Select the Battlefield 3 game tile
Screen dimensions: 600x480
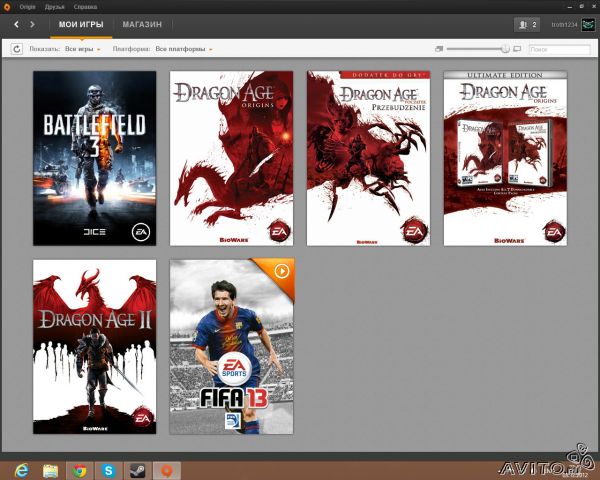click(x=95, y=158)
